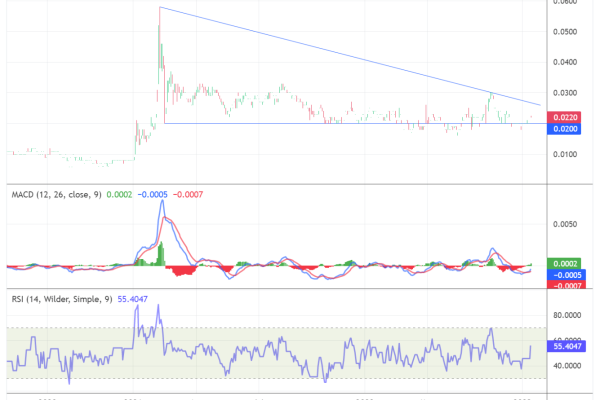Click the green 0.0002 label on MACD axis

565,262
